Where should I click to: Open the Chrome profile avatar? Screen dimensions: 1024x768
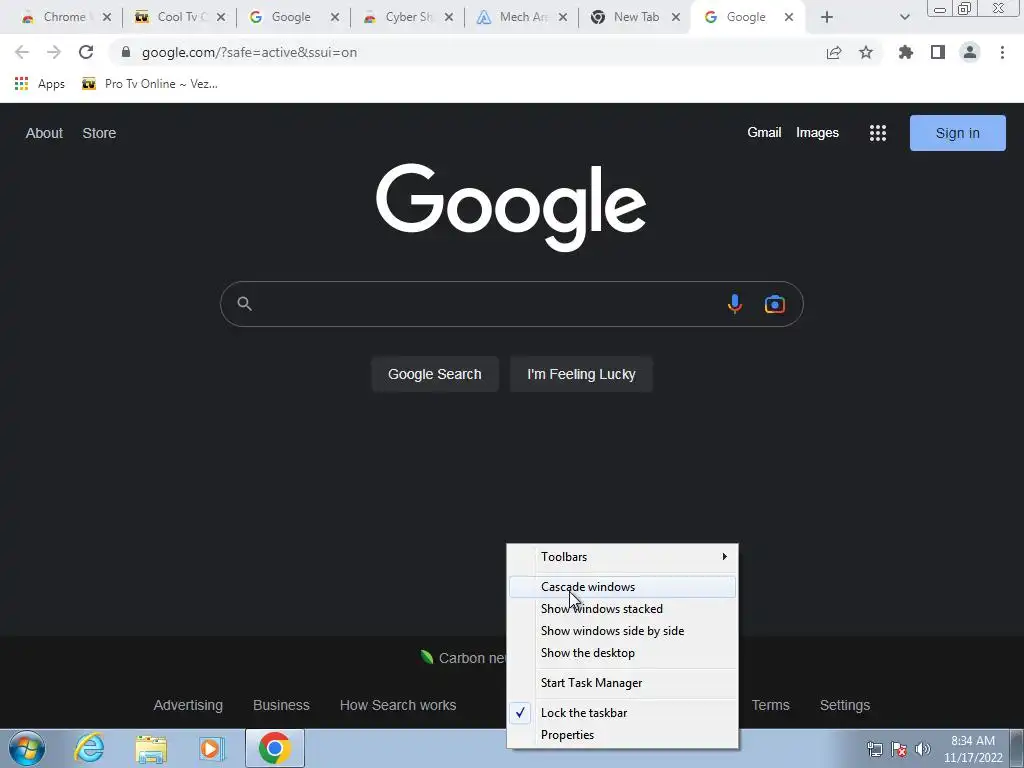[970, 52]
